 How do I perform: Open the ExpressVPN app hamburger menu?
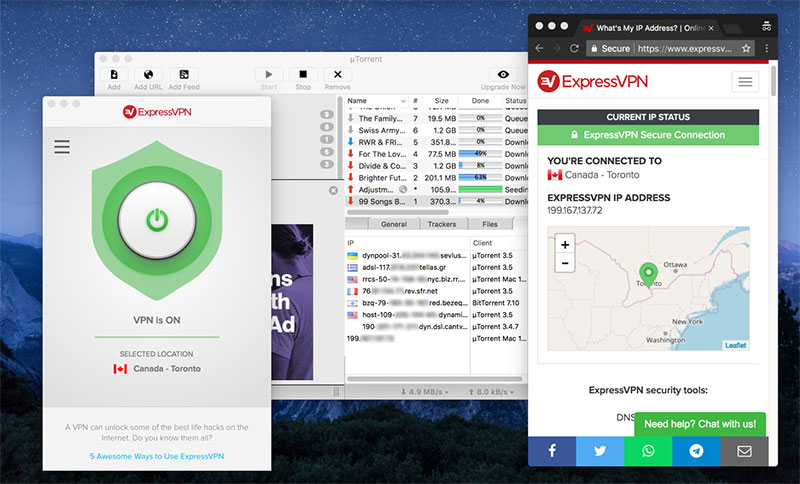(x=62, y=147)
